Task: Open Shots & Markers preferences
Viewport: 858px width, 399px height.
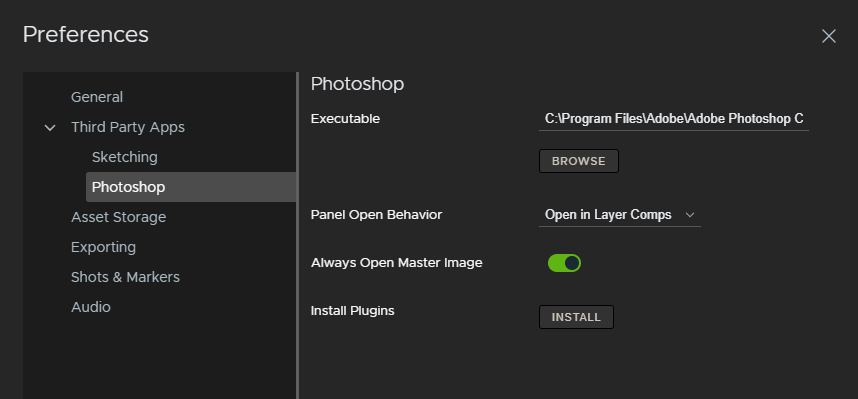Action: [125, 277]
